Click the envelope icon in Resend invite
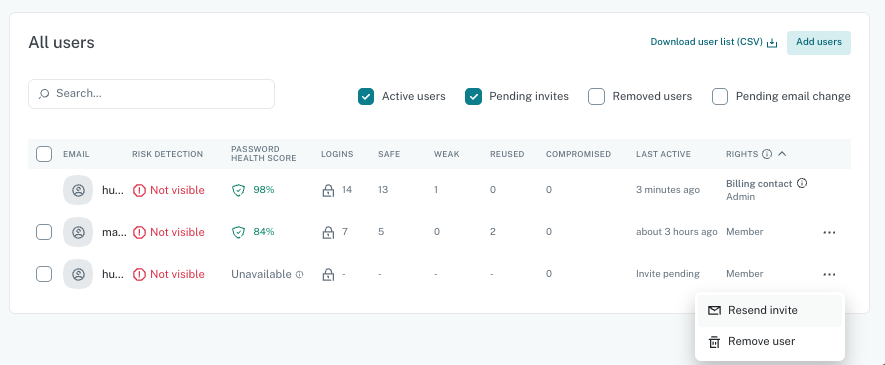This screenshot has height=365, width=885. click(714, 311)
